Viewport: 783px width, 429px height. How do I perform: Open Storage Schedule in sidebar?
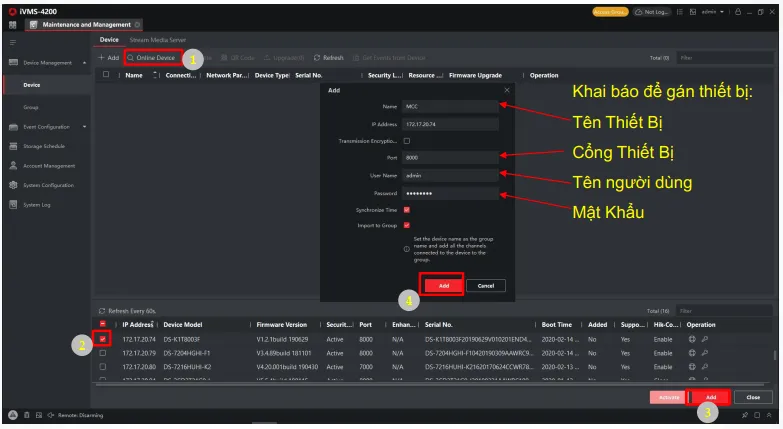[x=43, y=146]
